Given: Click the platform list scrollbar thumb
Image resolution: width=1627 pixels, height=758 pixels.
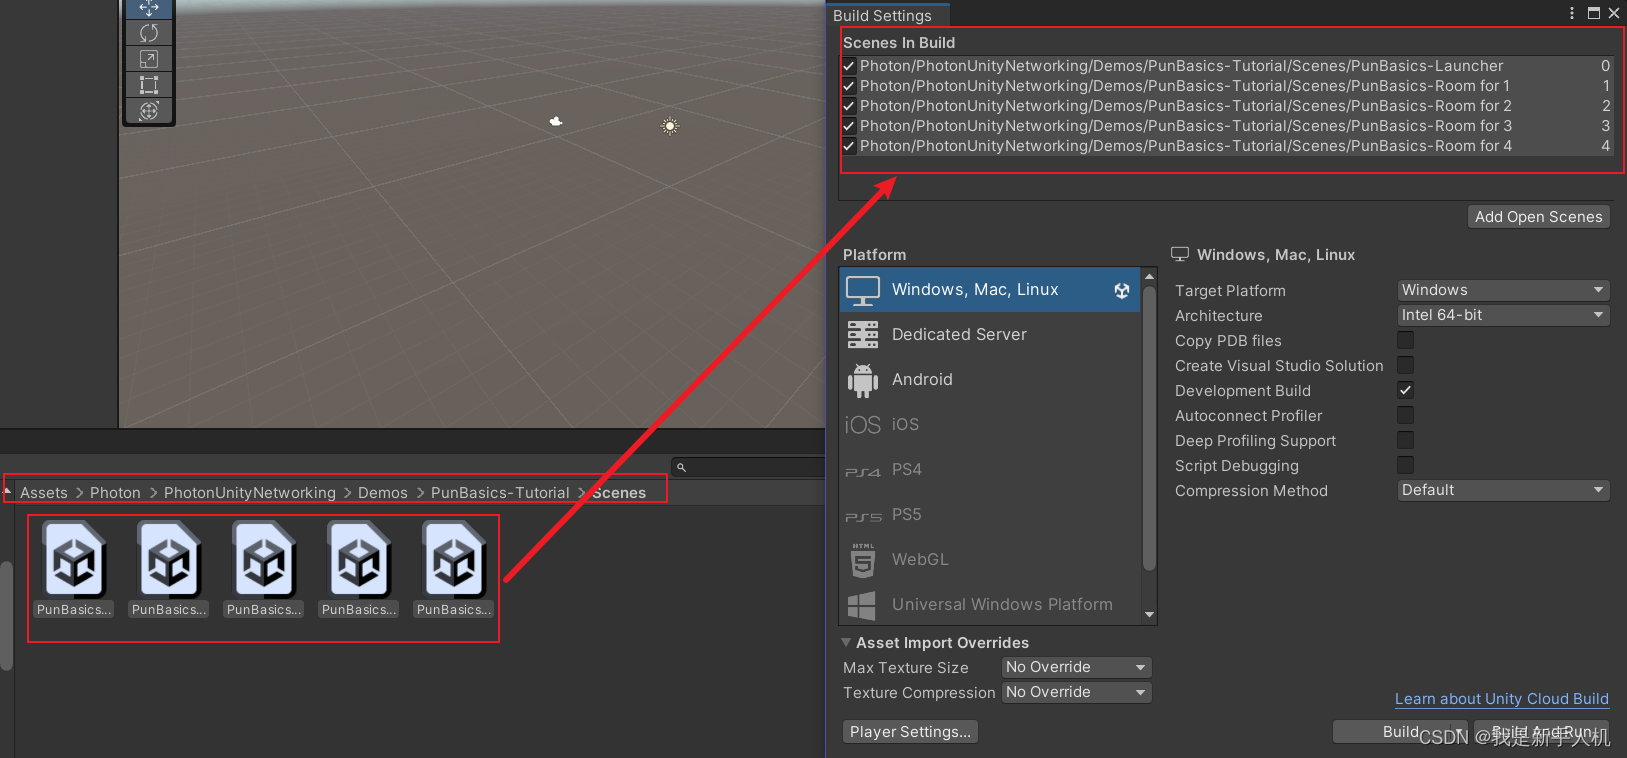Looking at the screenshot, I should tap(1149, 428).
